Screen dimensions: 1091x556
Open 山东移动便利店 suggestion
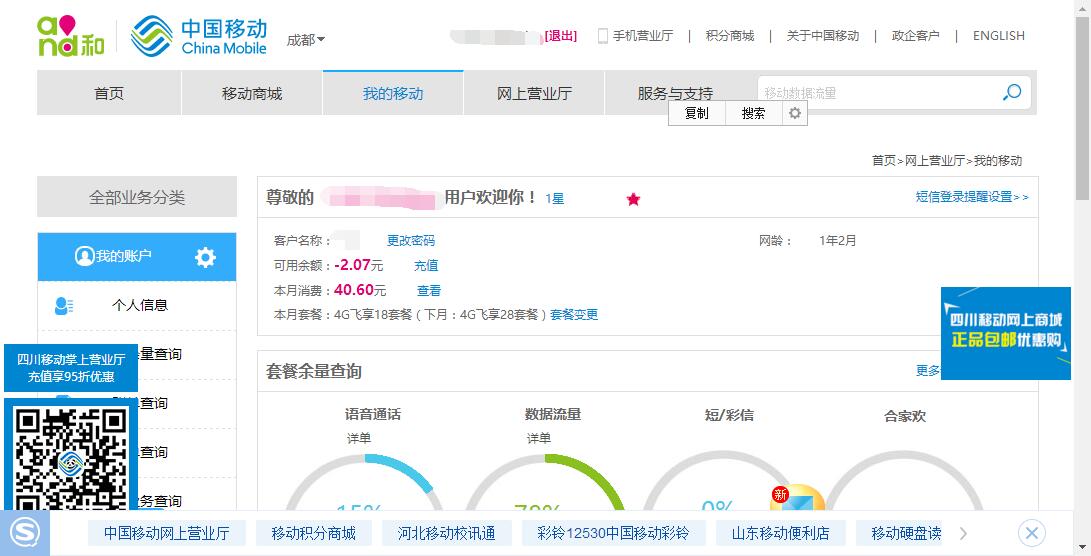pyautogui.click(x=781, y=534)
